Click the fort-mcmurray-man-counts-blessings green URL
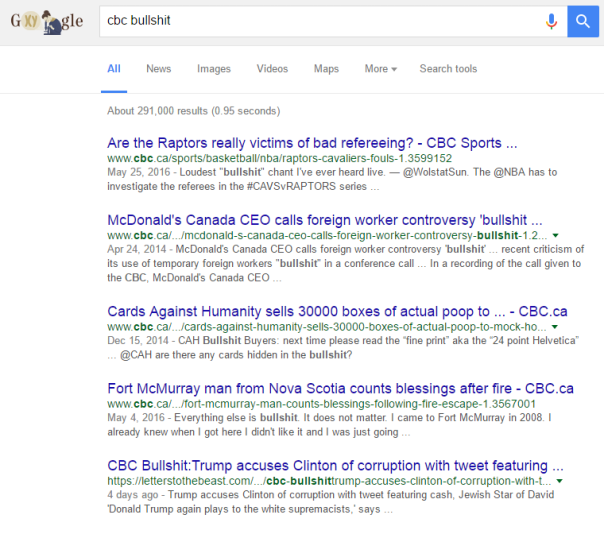Image resolution: width=604 pixels, height=534 pixels. tap(321, 404)
